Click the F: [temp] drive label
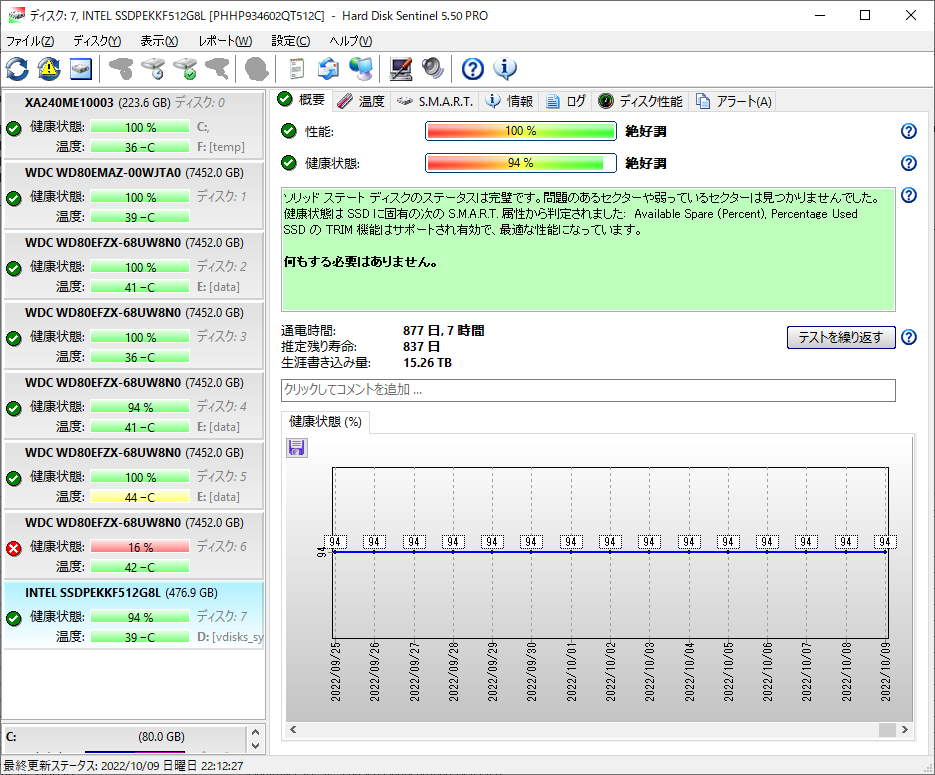The image size is (935, 775). (x=221, y=147)
